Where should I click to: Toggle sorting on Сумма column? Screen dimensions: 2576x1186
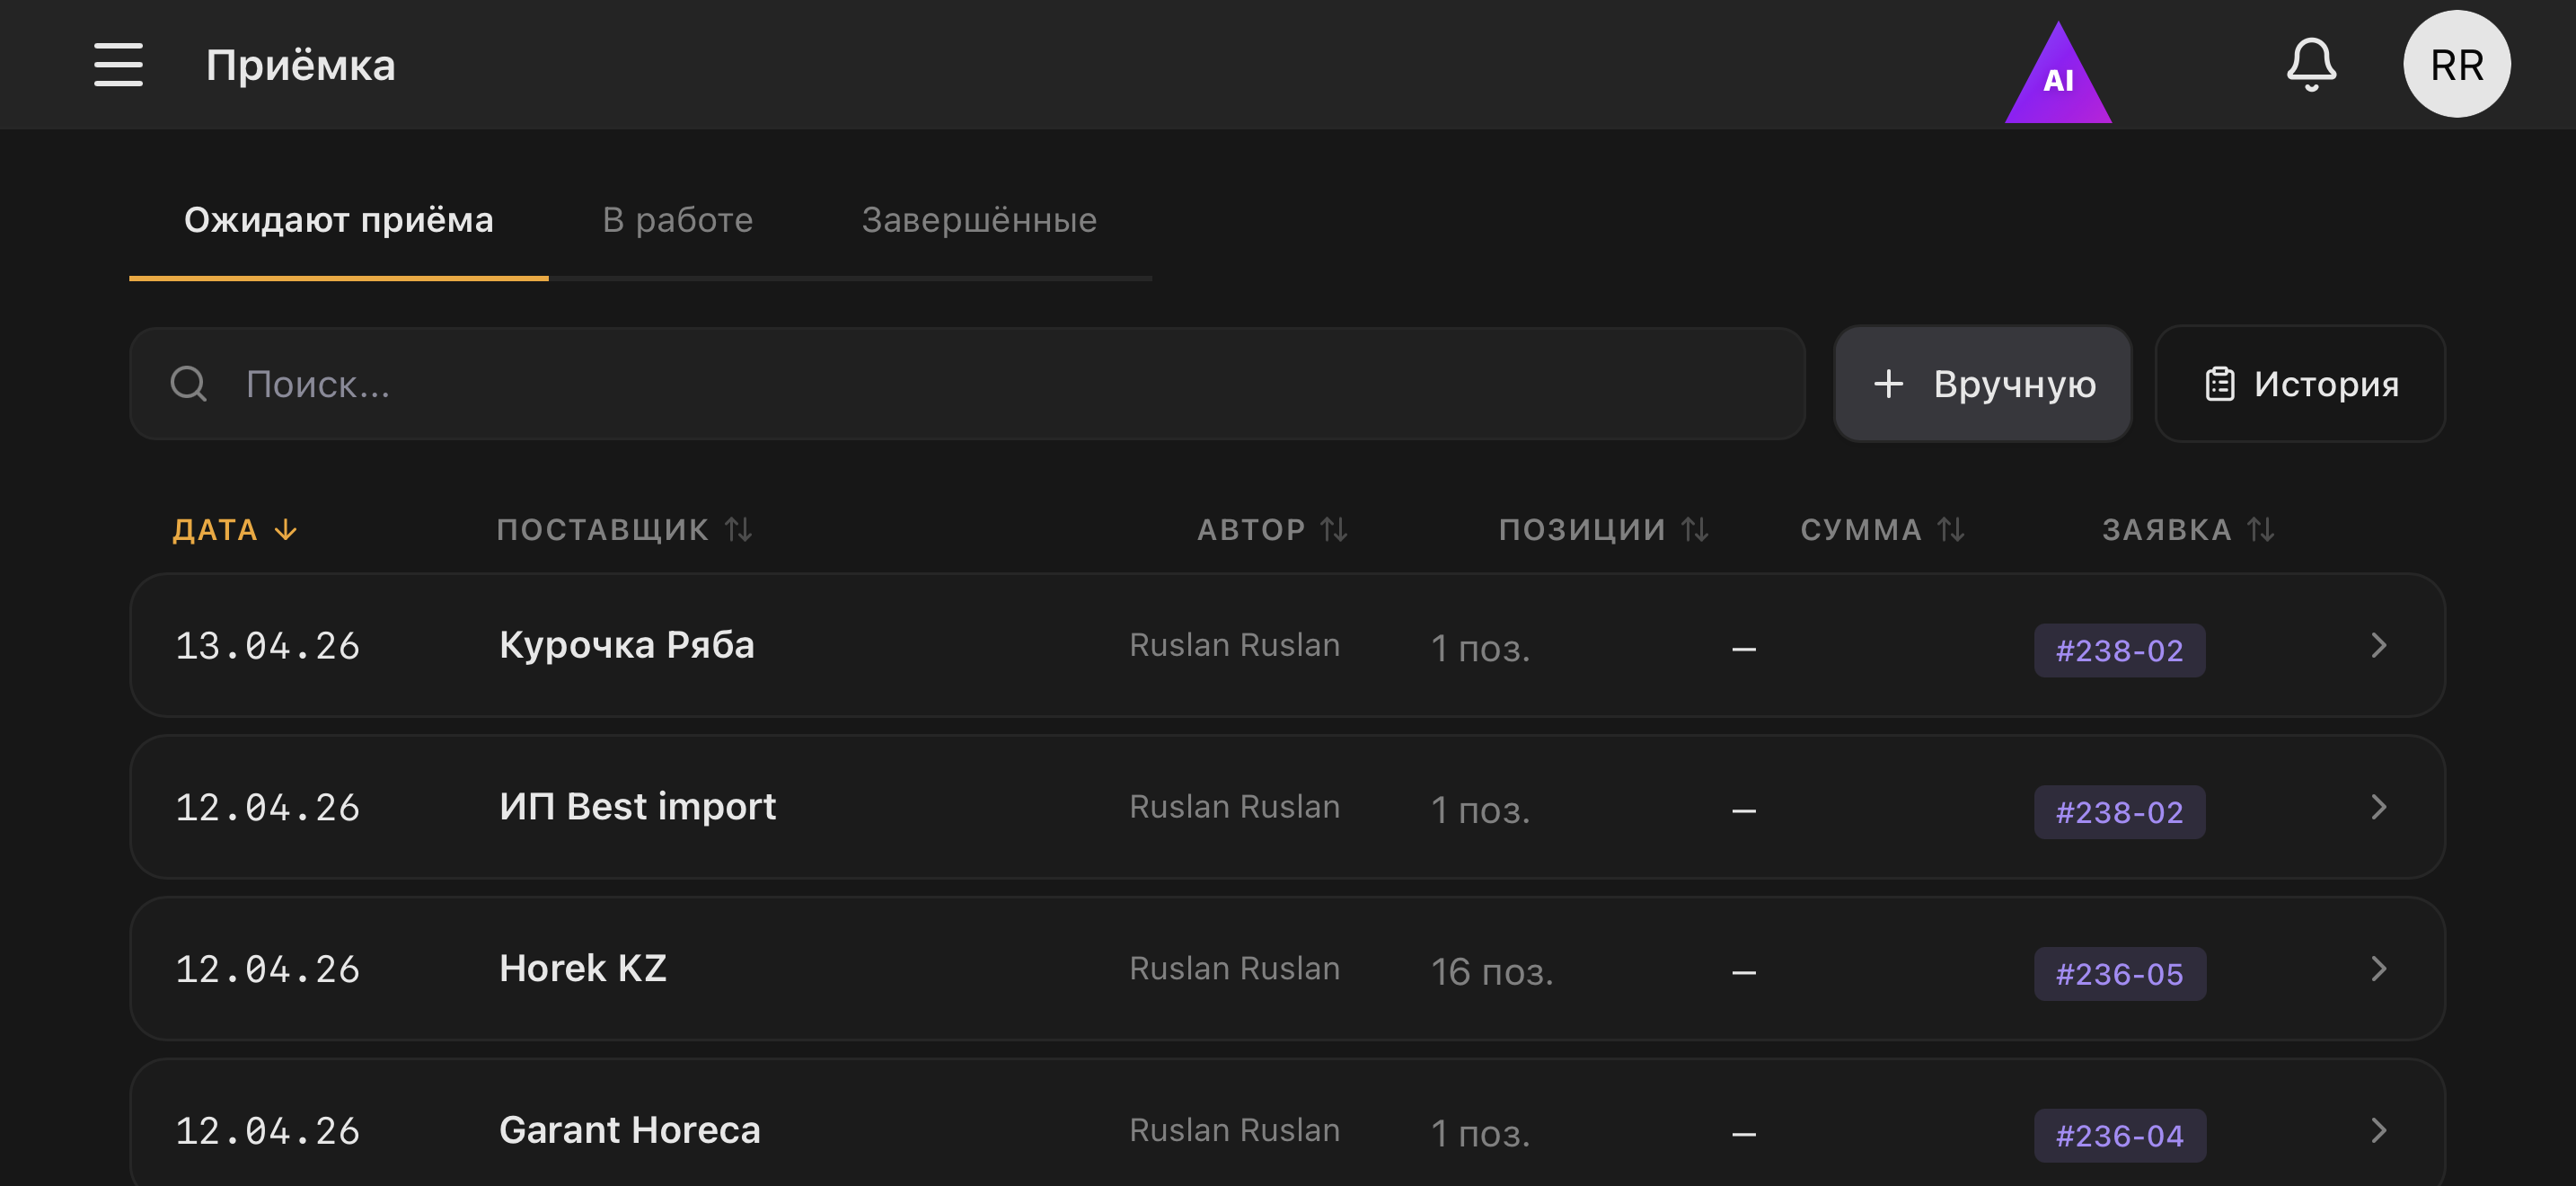[x=1950, y=529]
